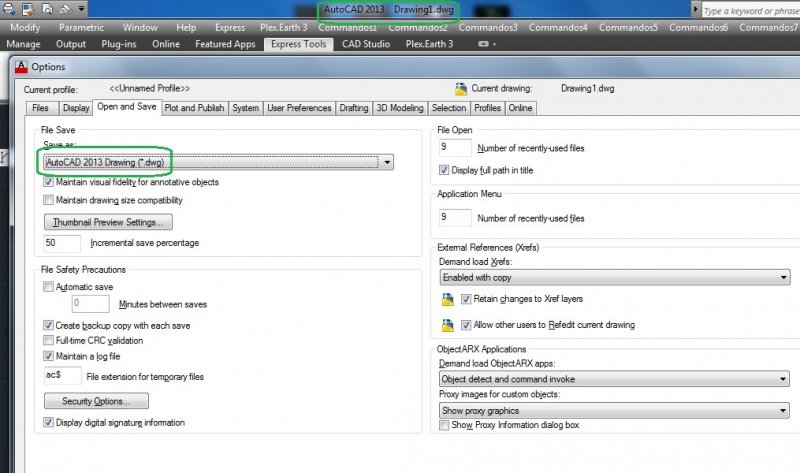Select the Manage ribbon tab

tap(23, 44)
